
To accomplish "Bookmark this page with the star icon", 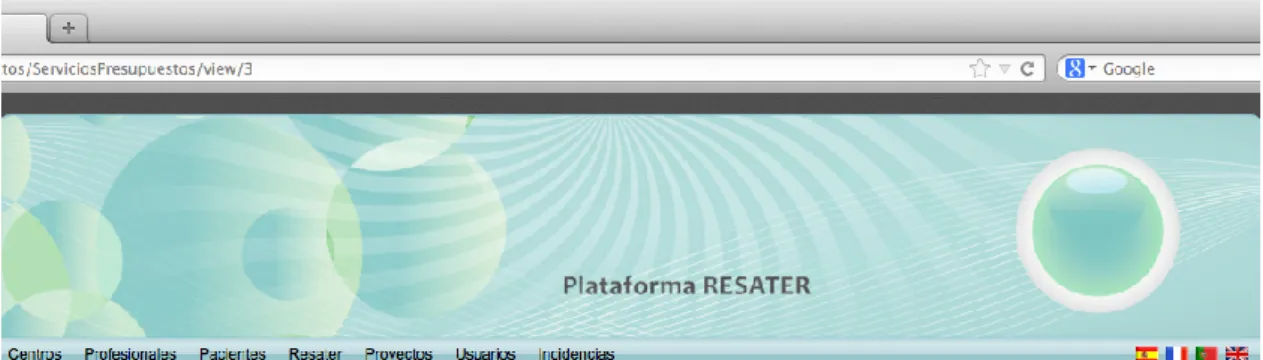I will [979, 69].
